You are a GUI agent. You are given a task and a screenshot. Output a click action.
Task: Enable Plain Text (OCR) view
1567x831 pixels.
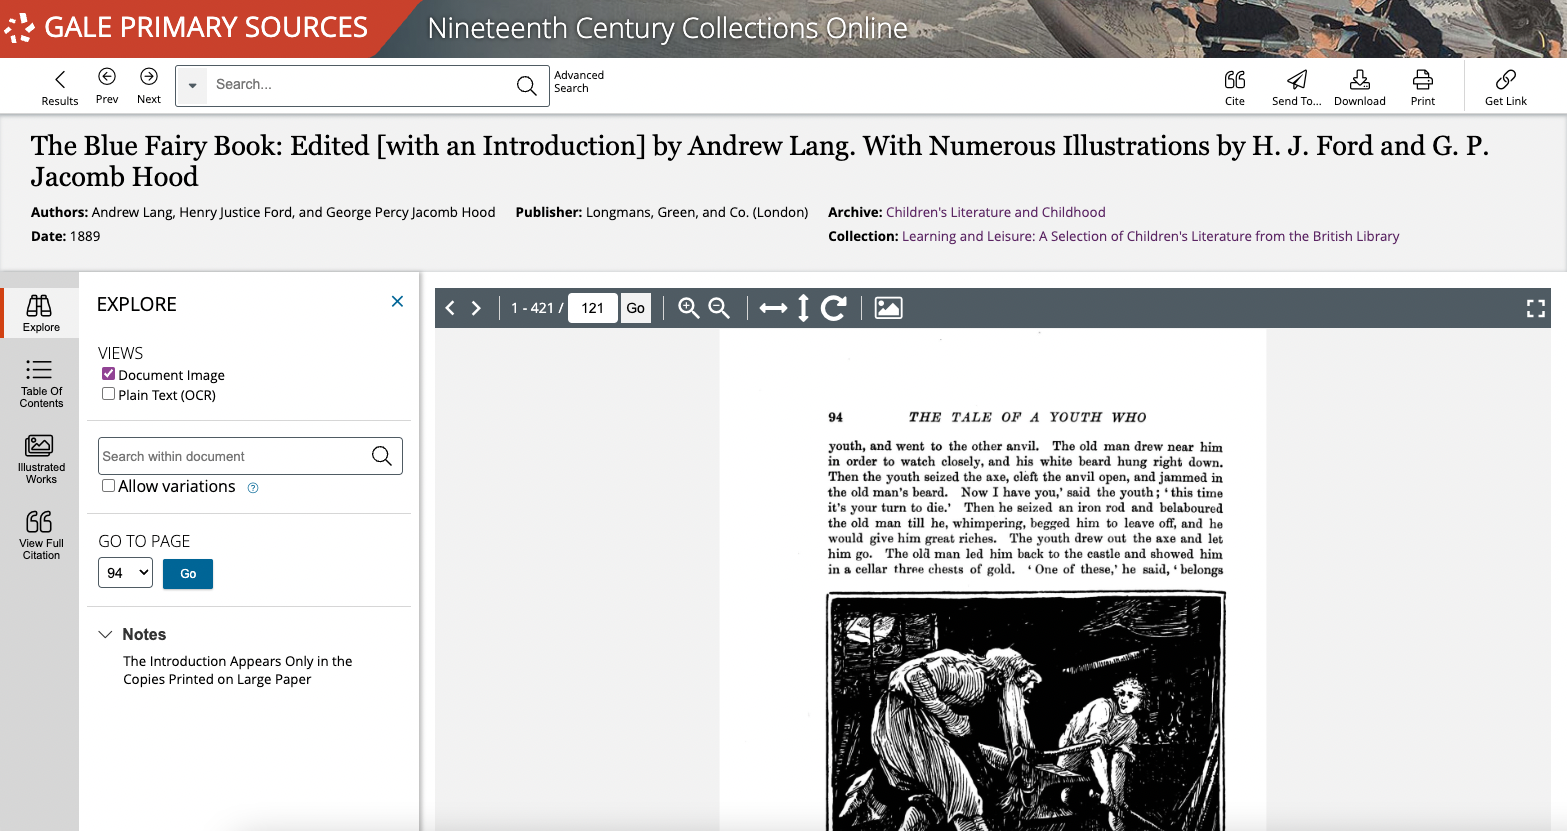[108, 394]
